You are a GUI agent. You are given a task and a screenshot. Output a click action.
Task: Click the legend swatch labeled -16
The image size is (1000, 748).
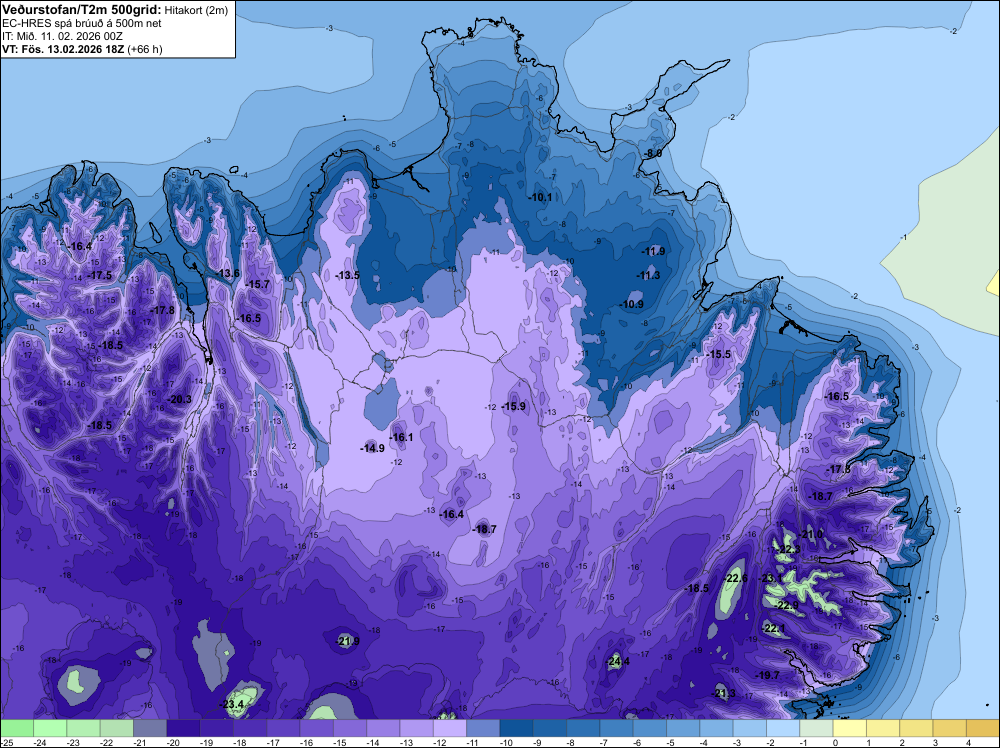[316, 728]
